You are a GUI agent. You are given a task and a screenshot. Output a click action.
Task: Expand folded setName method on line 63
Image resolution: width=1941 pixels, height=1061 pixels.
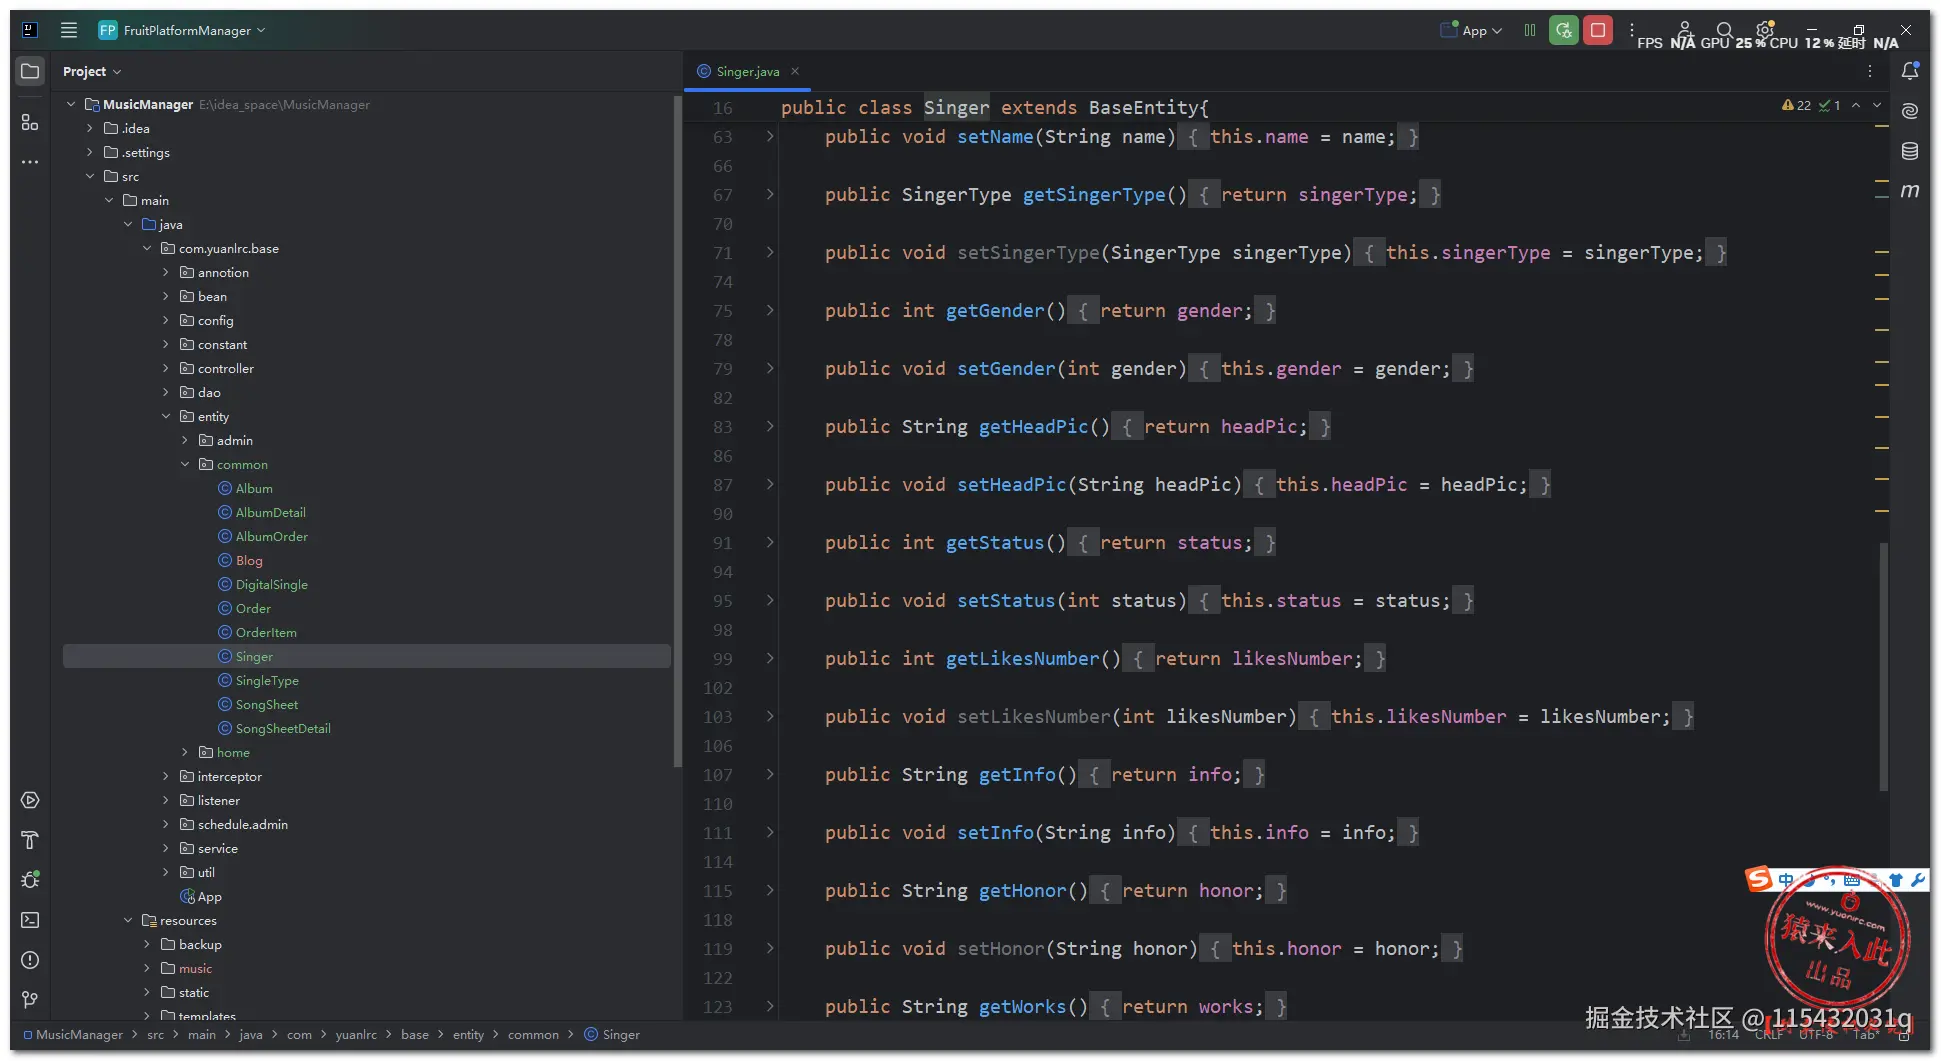(x=770, y=136)
